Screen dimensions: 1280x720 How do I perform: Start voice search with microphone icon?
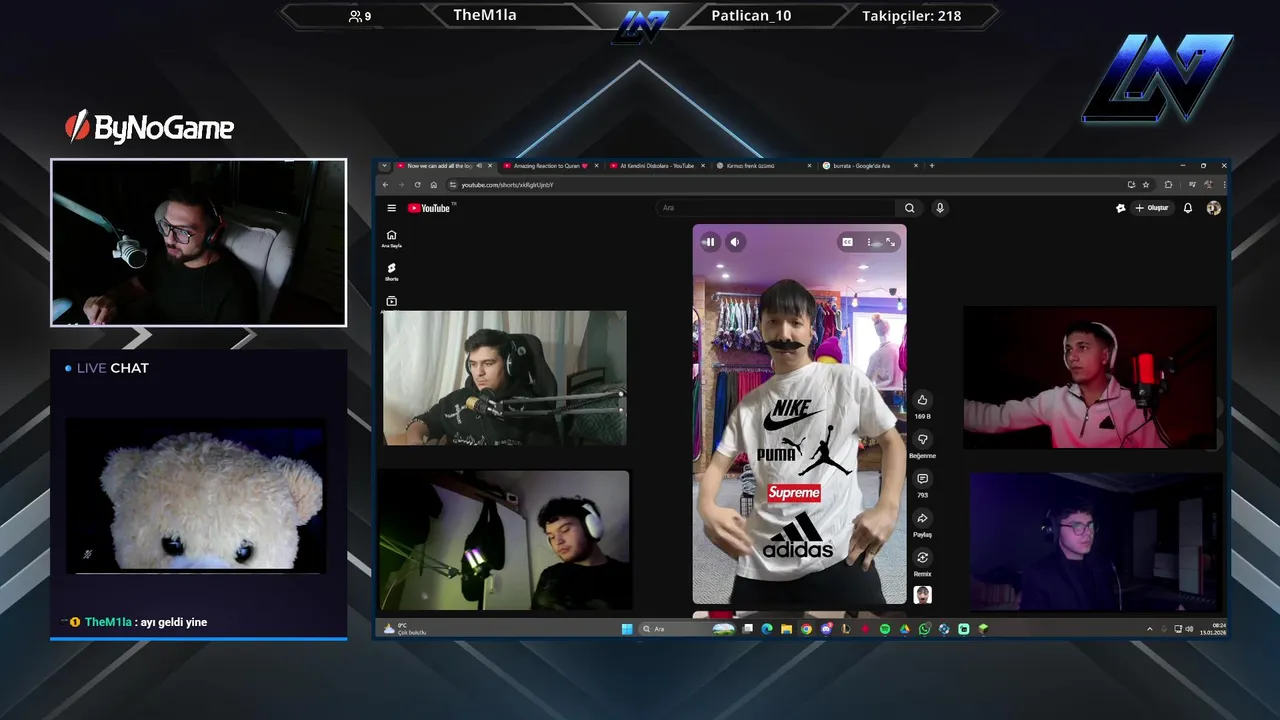pyautogui.click(x=939, y=208)
